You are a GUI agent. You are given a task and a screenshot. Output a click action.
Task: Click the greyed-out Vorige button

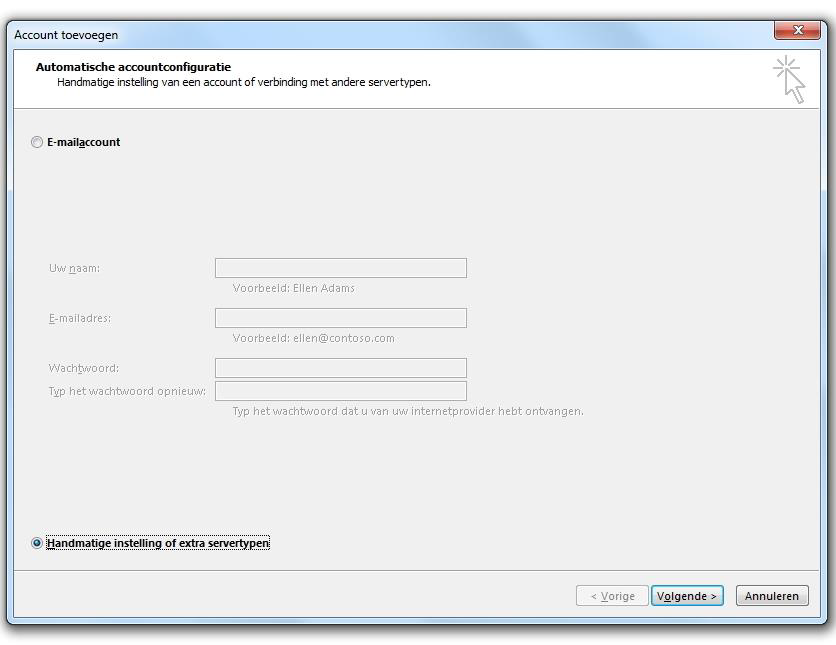point(612,596)
